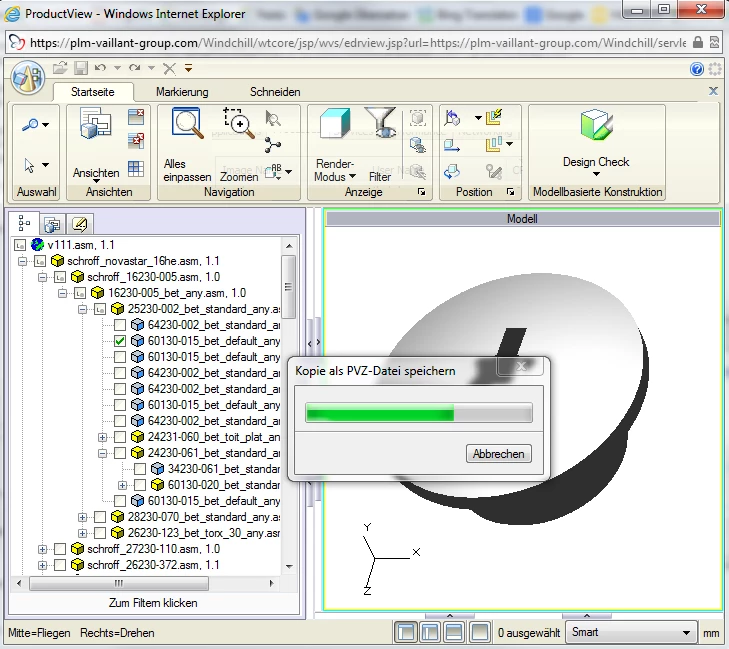Open the structure tree panel tab icon
The width and height of the screenshot is (729, 649).
pos(24,223)
